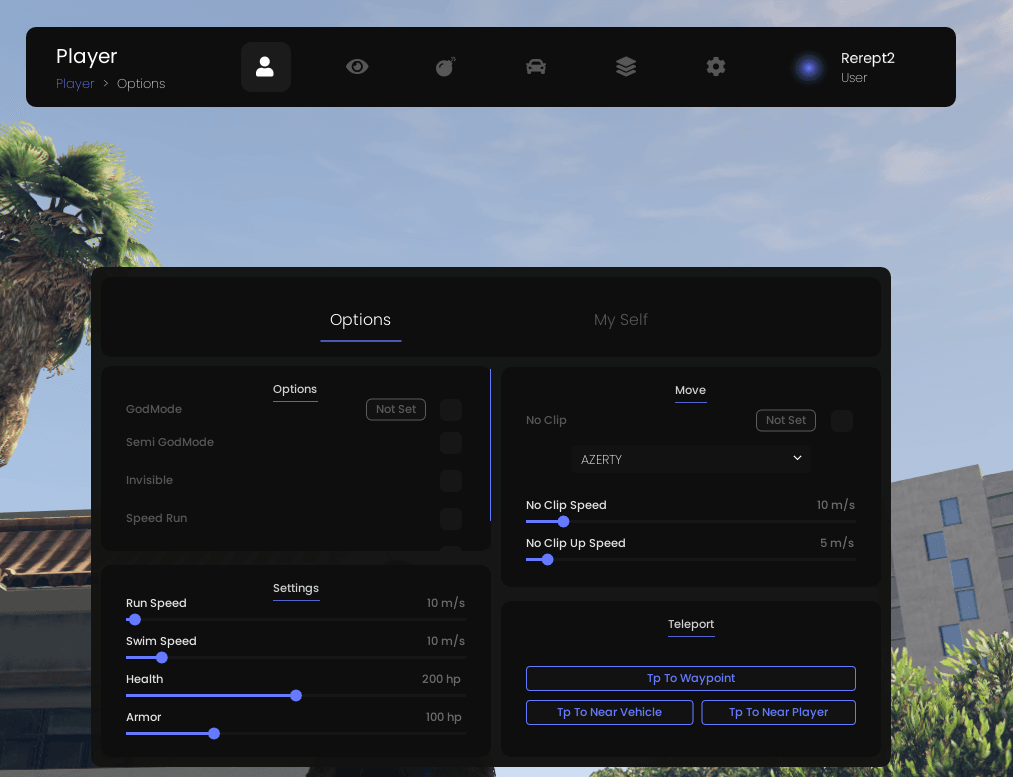Open the car vehicle section icon
Screen dimensions: 1013x777
pos(536,67)
